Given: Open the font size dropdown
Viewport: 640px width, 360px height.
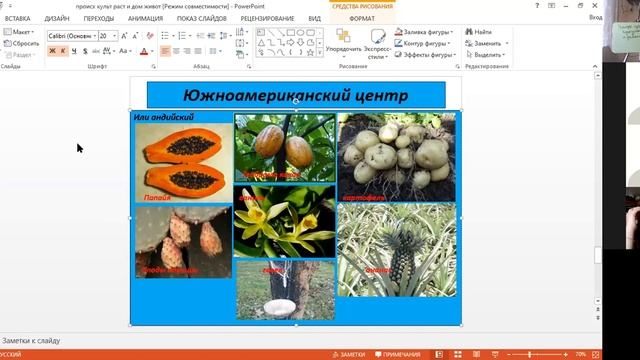Looking at the screenshot, I should [114, 36].
